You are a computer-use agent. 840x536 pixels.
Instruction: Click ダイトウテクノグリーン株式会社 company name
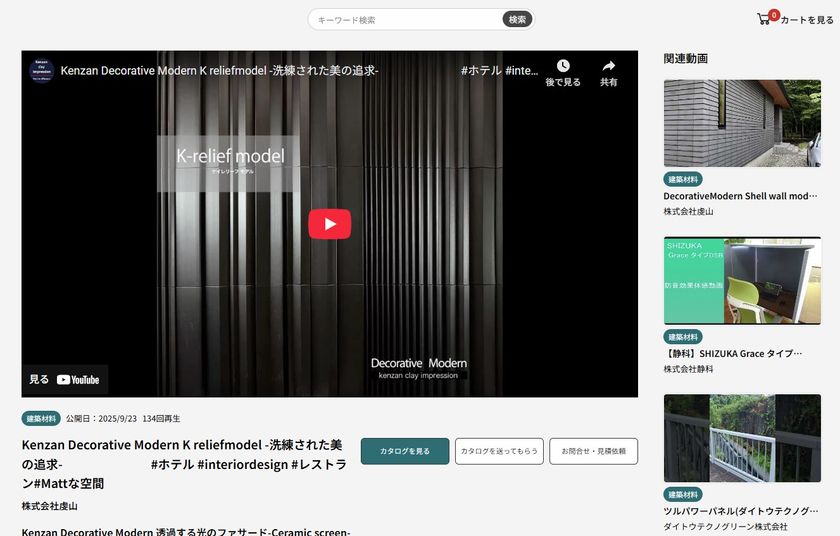point(725,526)
